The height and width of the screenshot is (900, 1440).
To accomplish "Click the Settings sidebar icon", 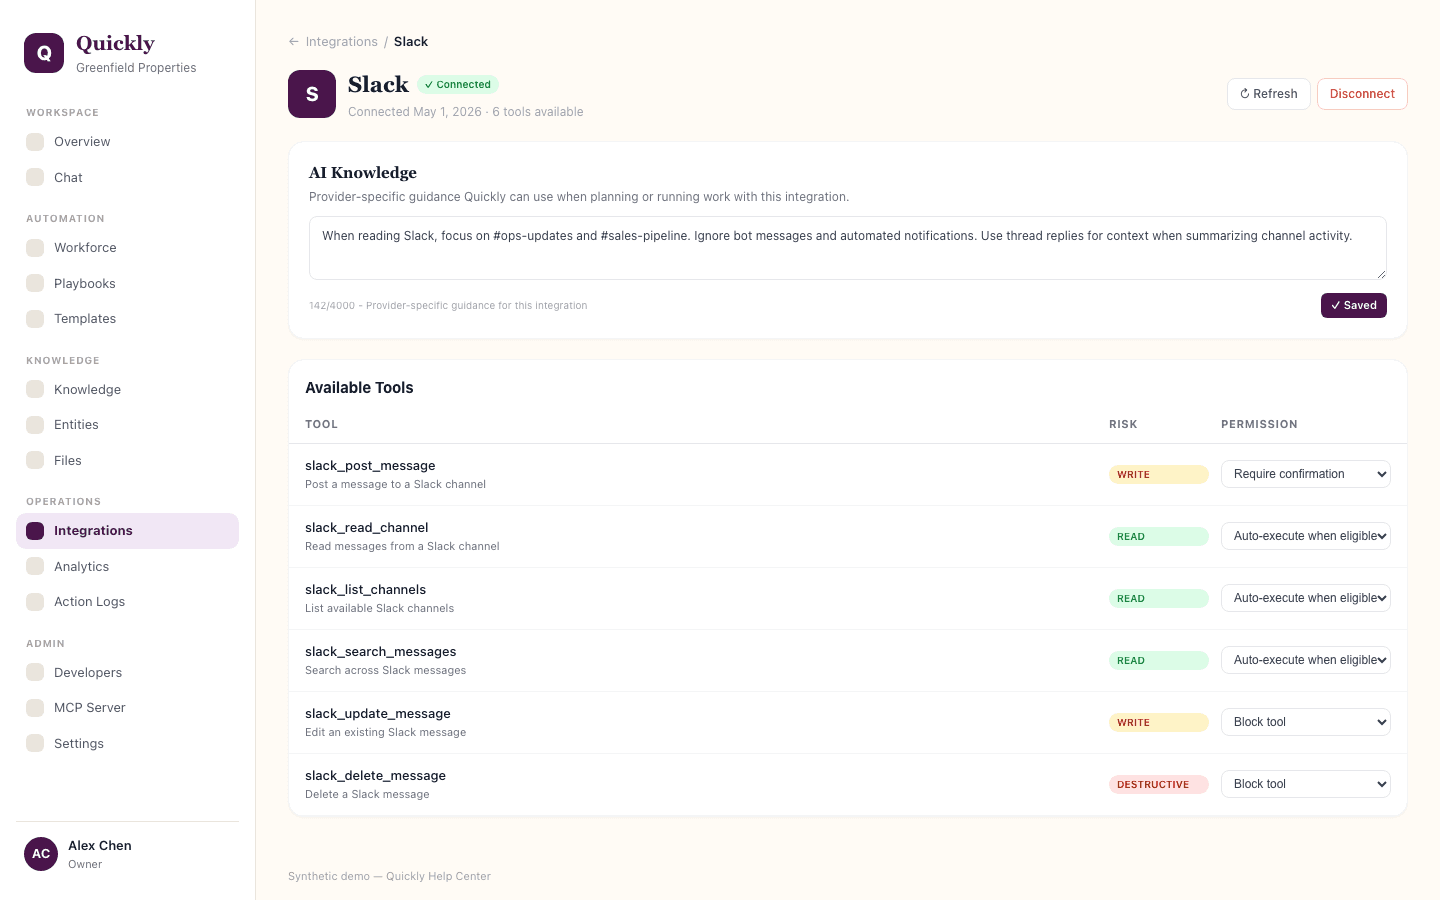I will [x=35, y=743].
